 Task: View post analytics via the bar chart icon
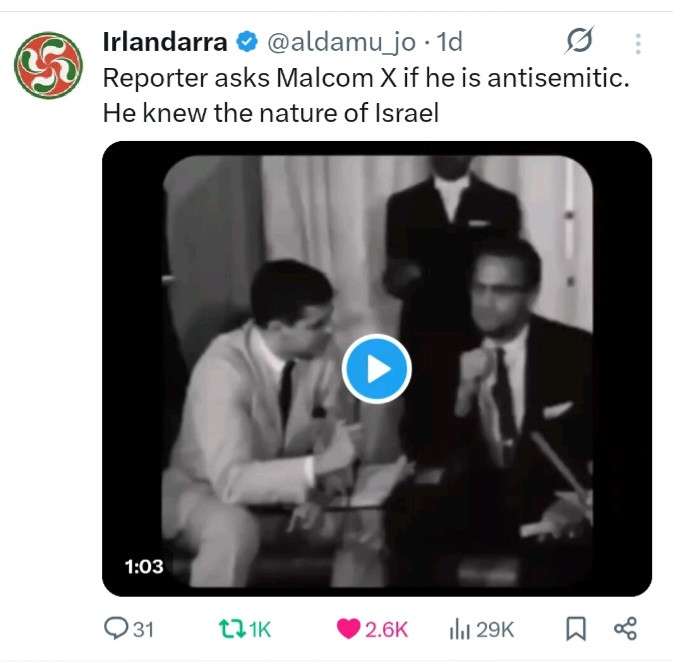(460, 630)
